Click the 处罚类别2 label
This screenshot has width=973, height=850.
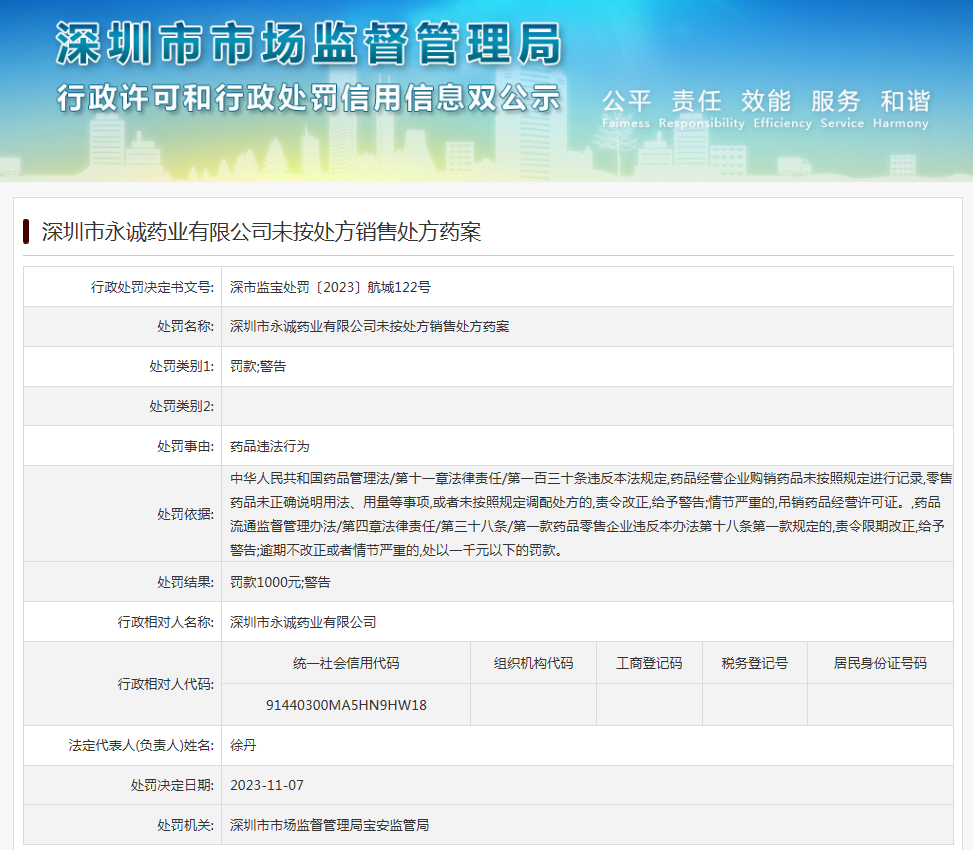181,406
